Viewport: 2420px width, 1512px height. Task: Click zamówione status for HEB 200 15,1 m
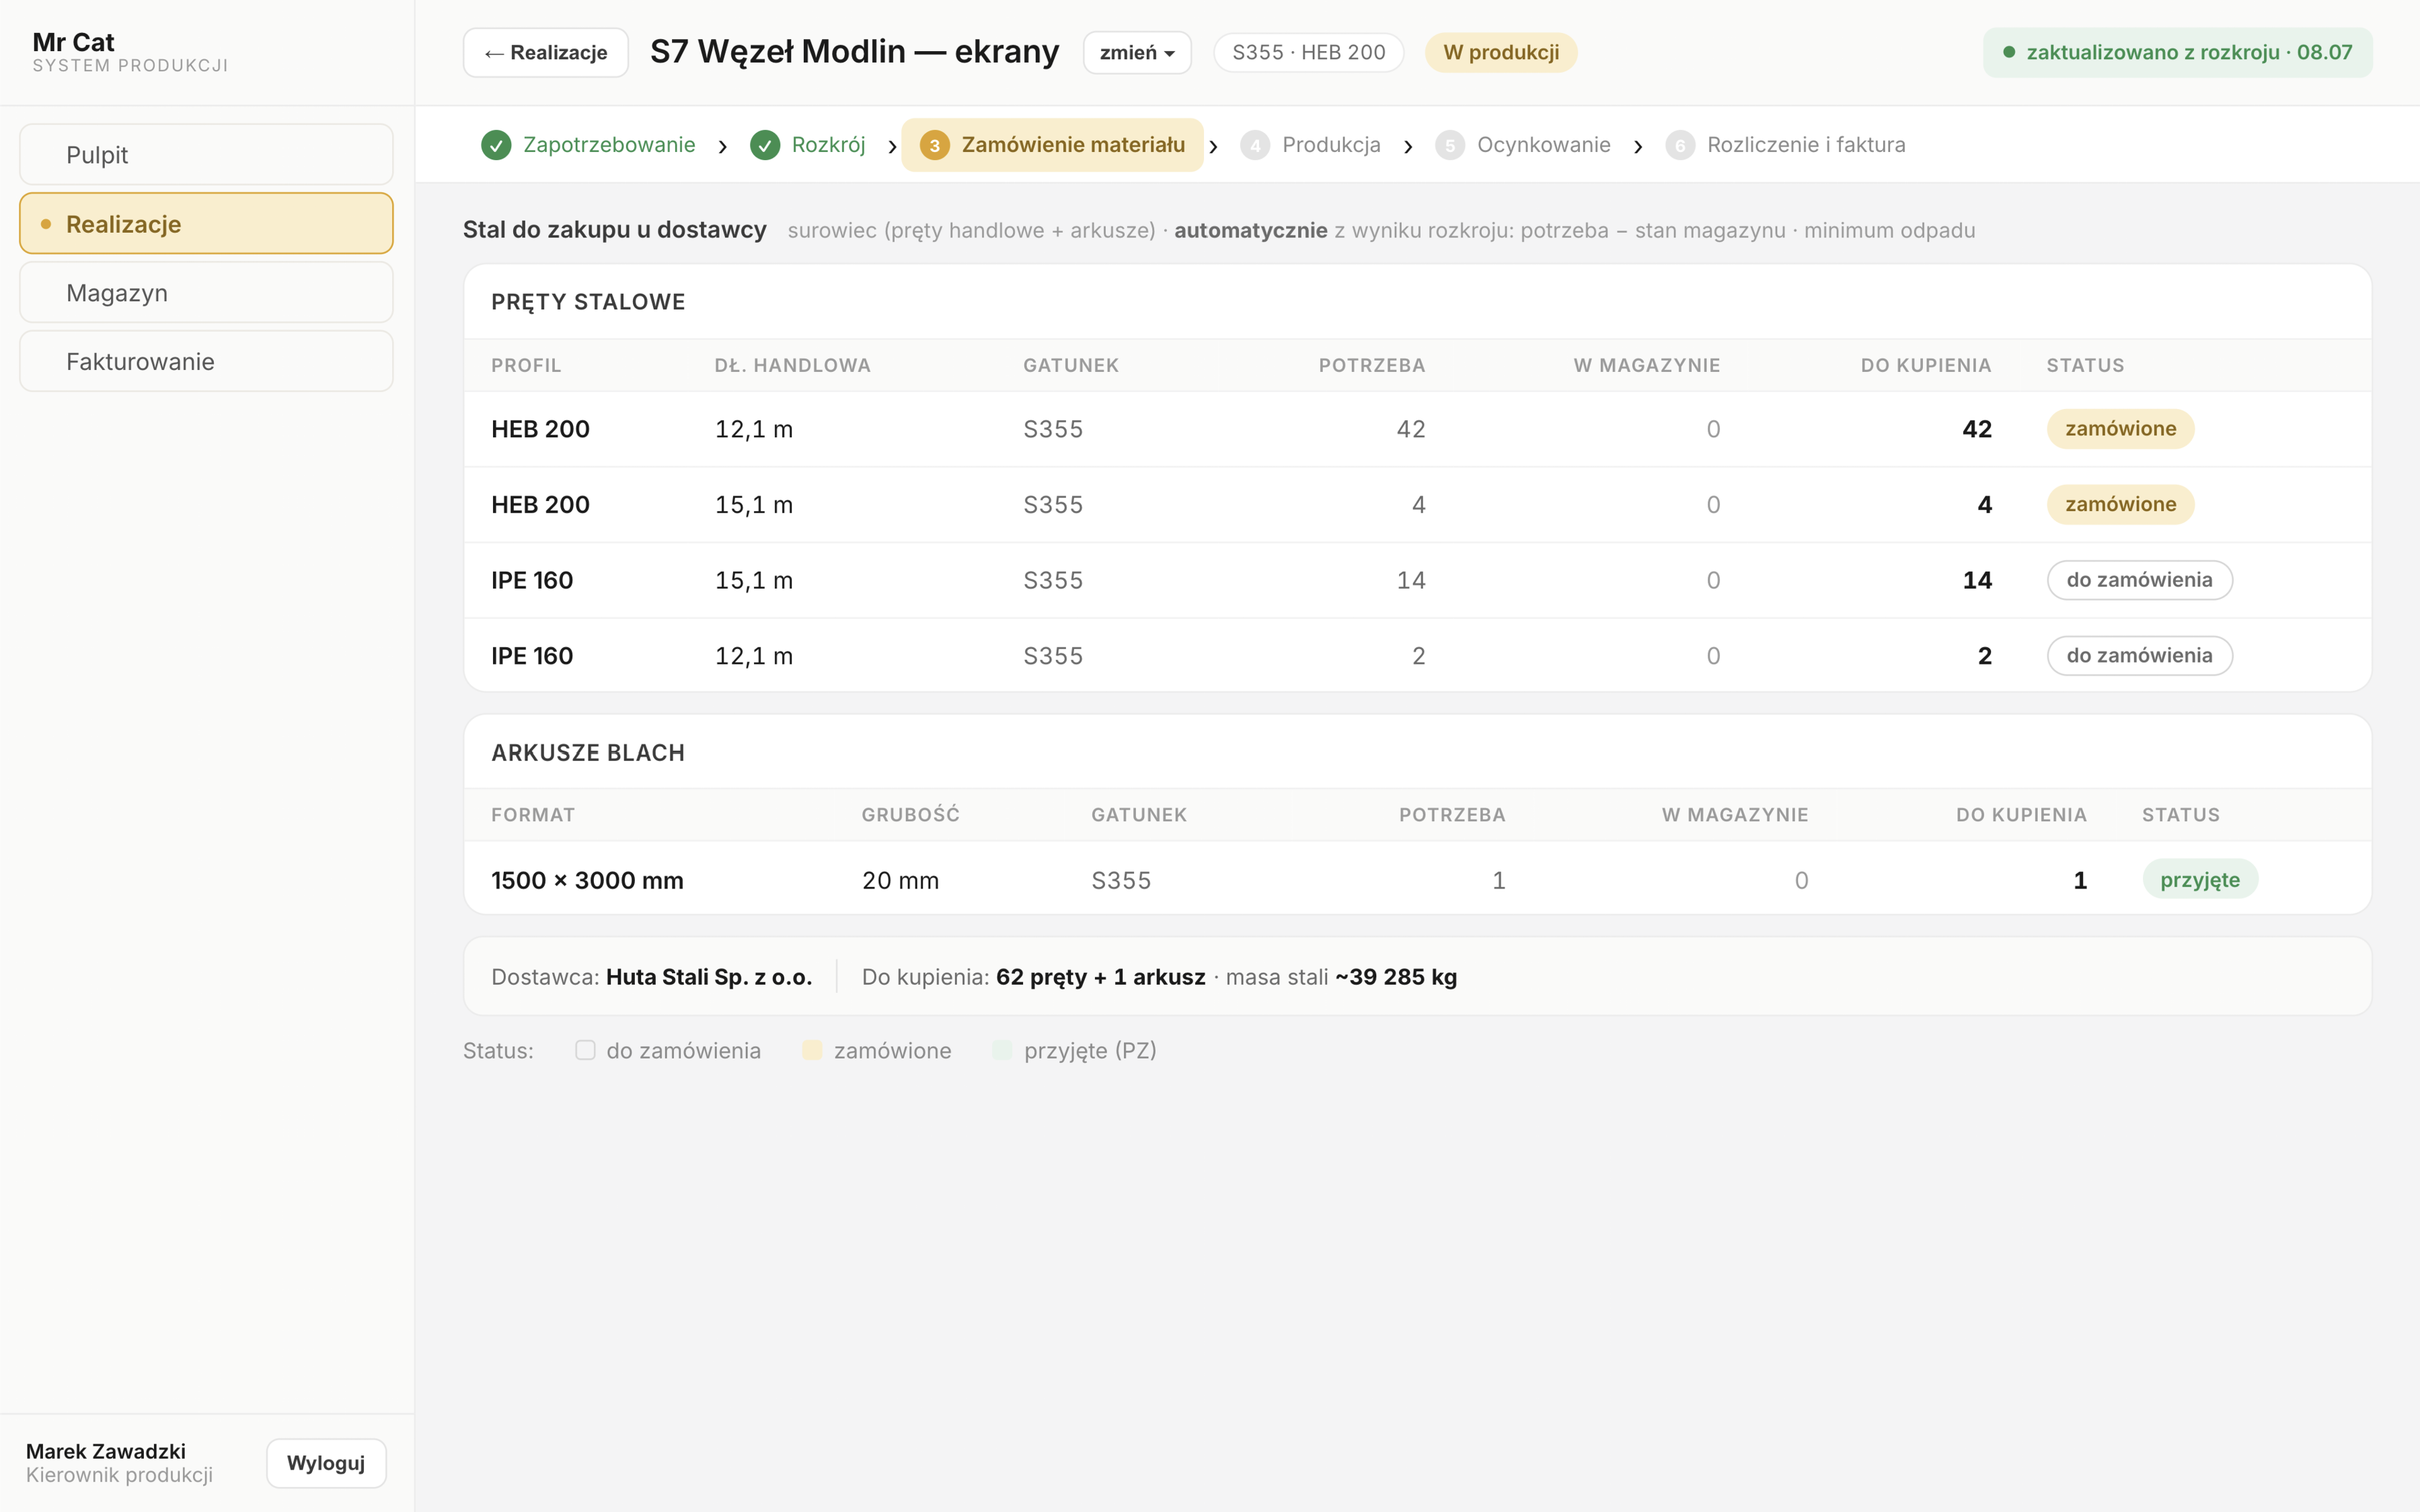coord(2120,505)
